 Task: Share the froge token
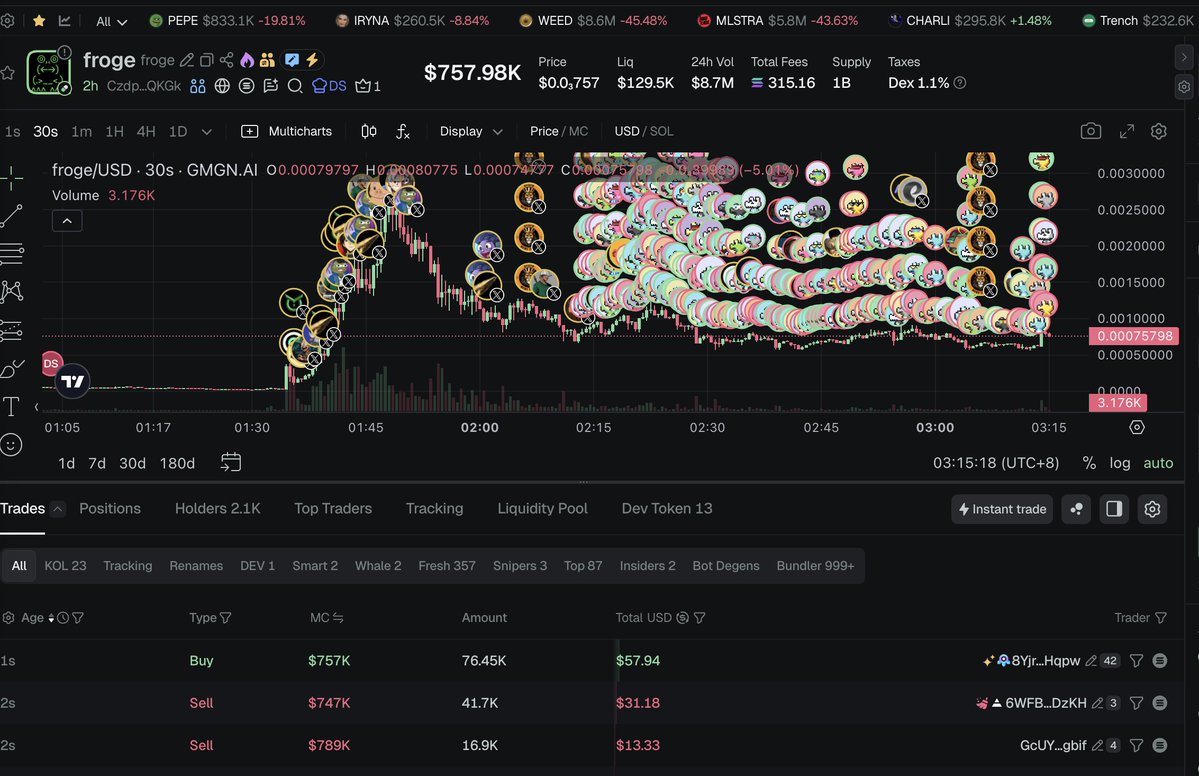226,60
